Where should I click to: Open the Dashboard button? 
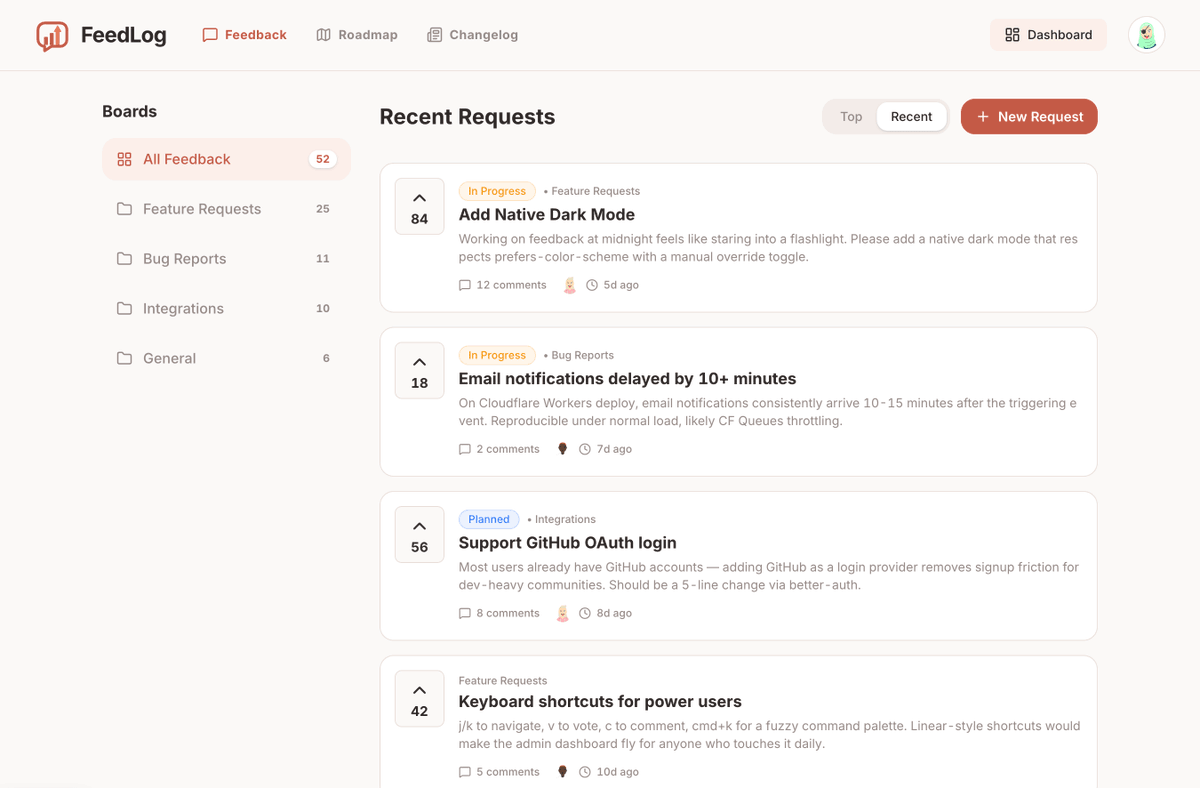pyautogui.click(x=1048, y=35)
